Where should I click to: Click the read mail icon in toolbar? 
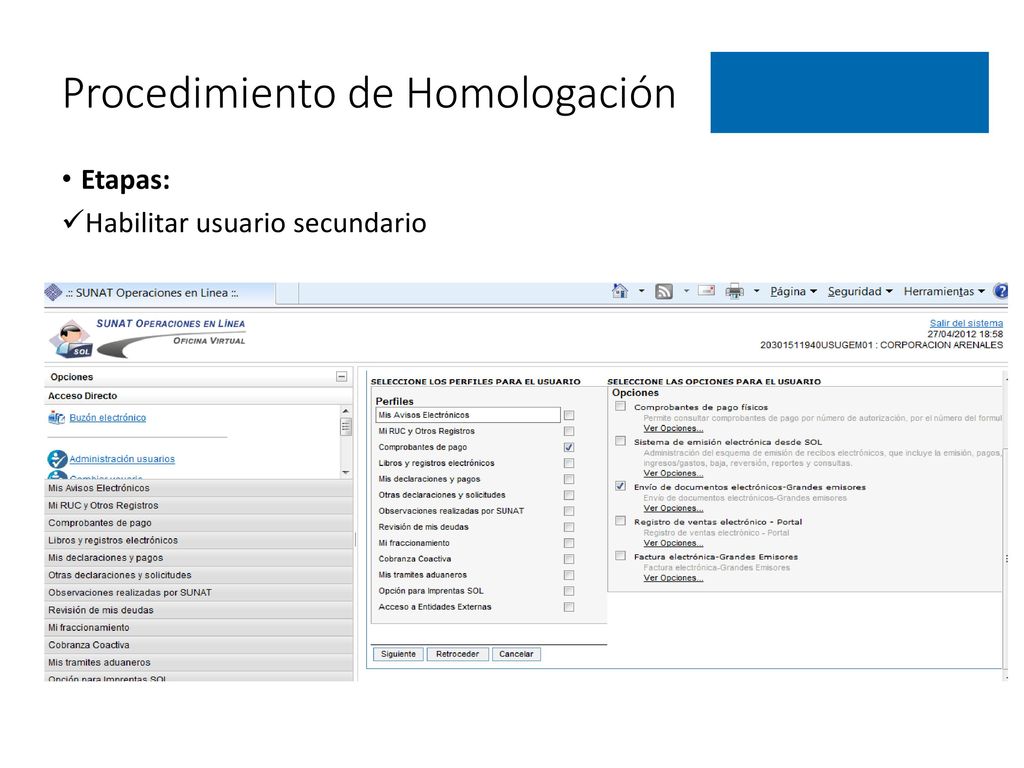[x=707, y=291]
